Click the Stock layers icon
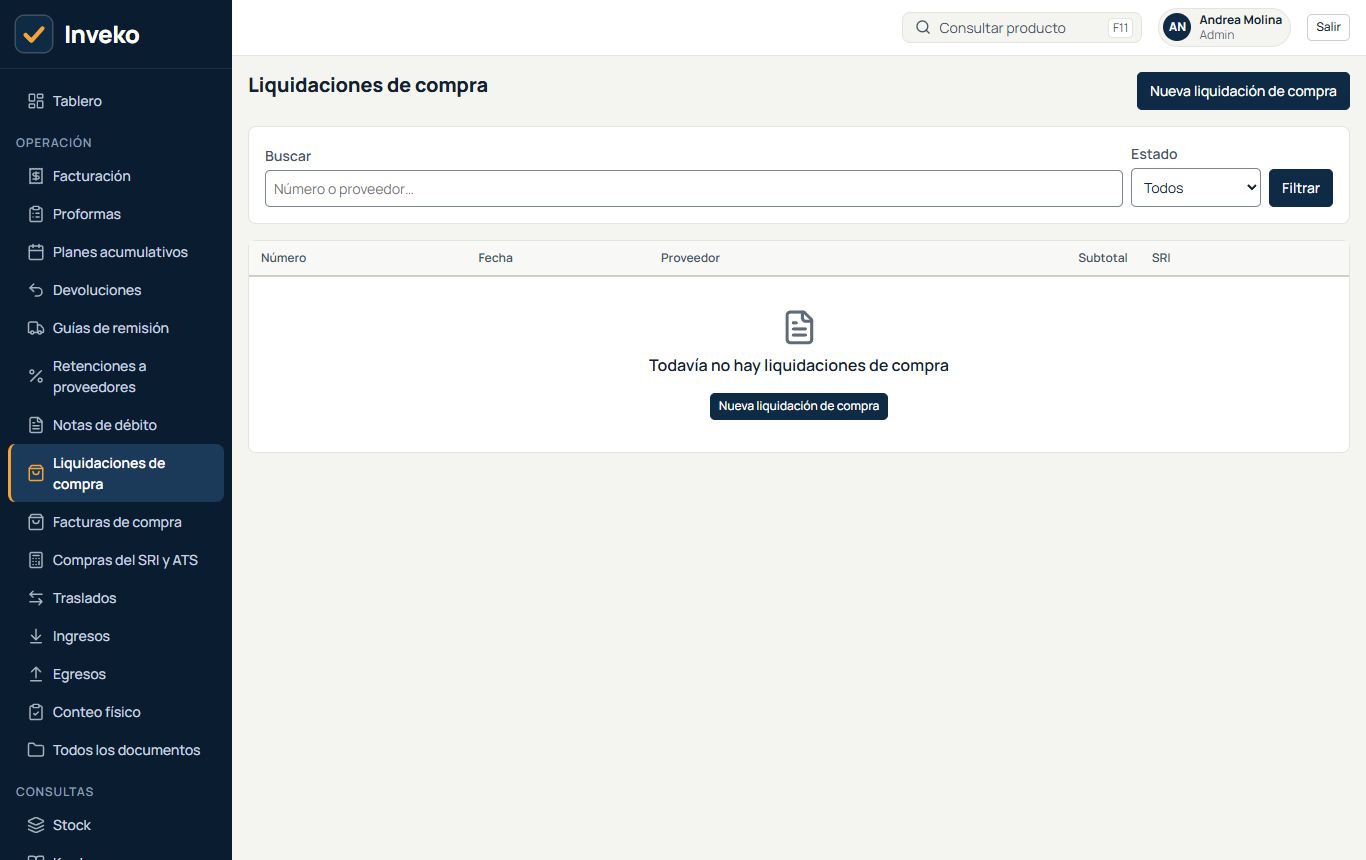 [x=36, y=825]
